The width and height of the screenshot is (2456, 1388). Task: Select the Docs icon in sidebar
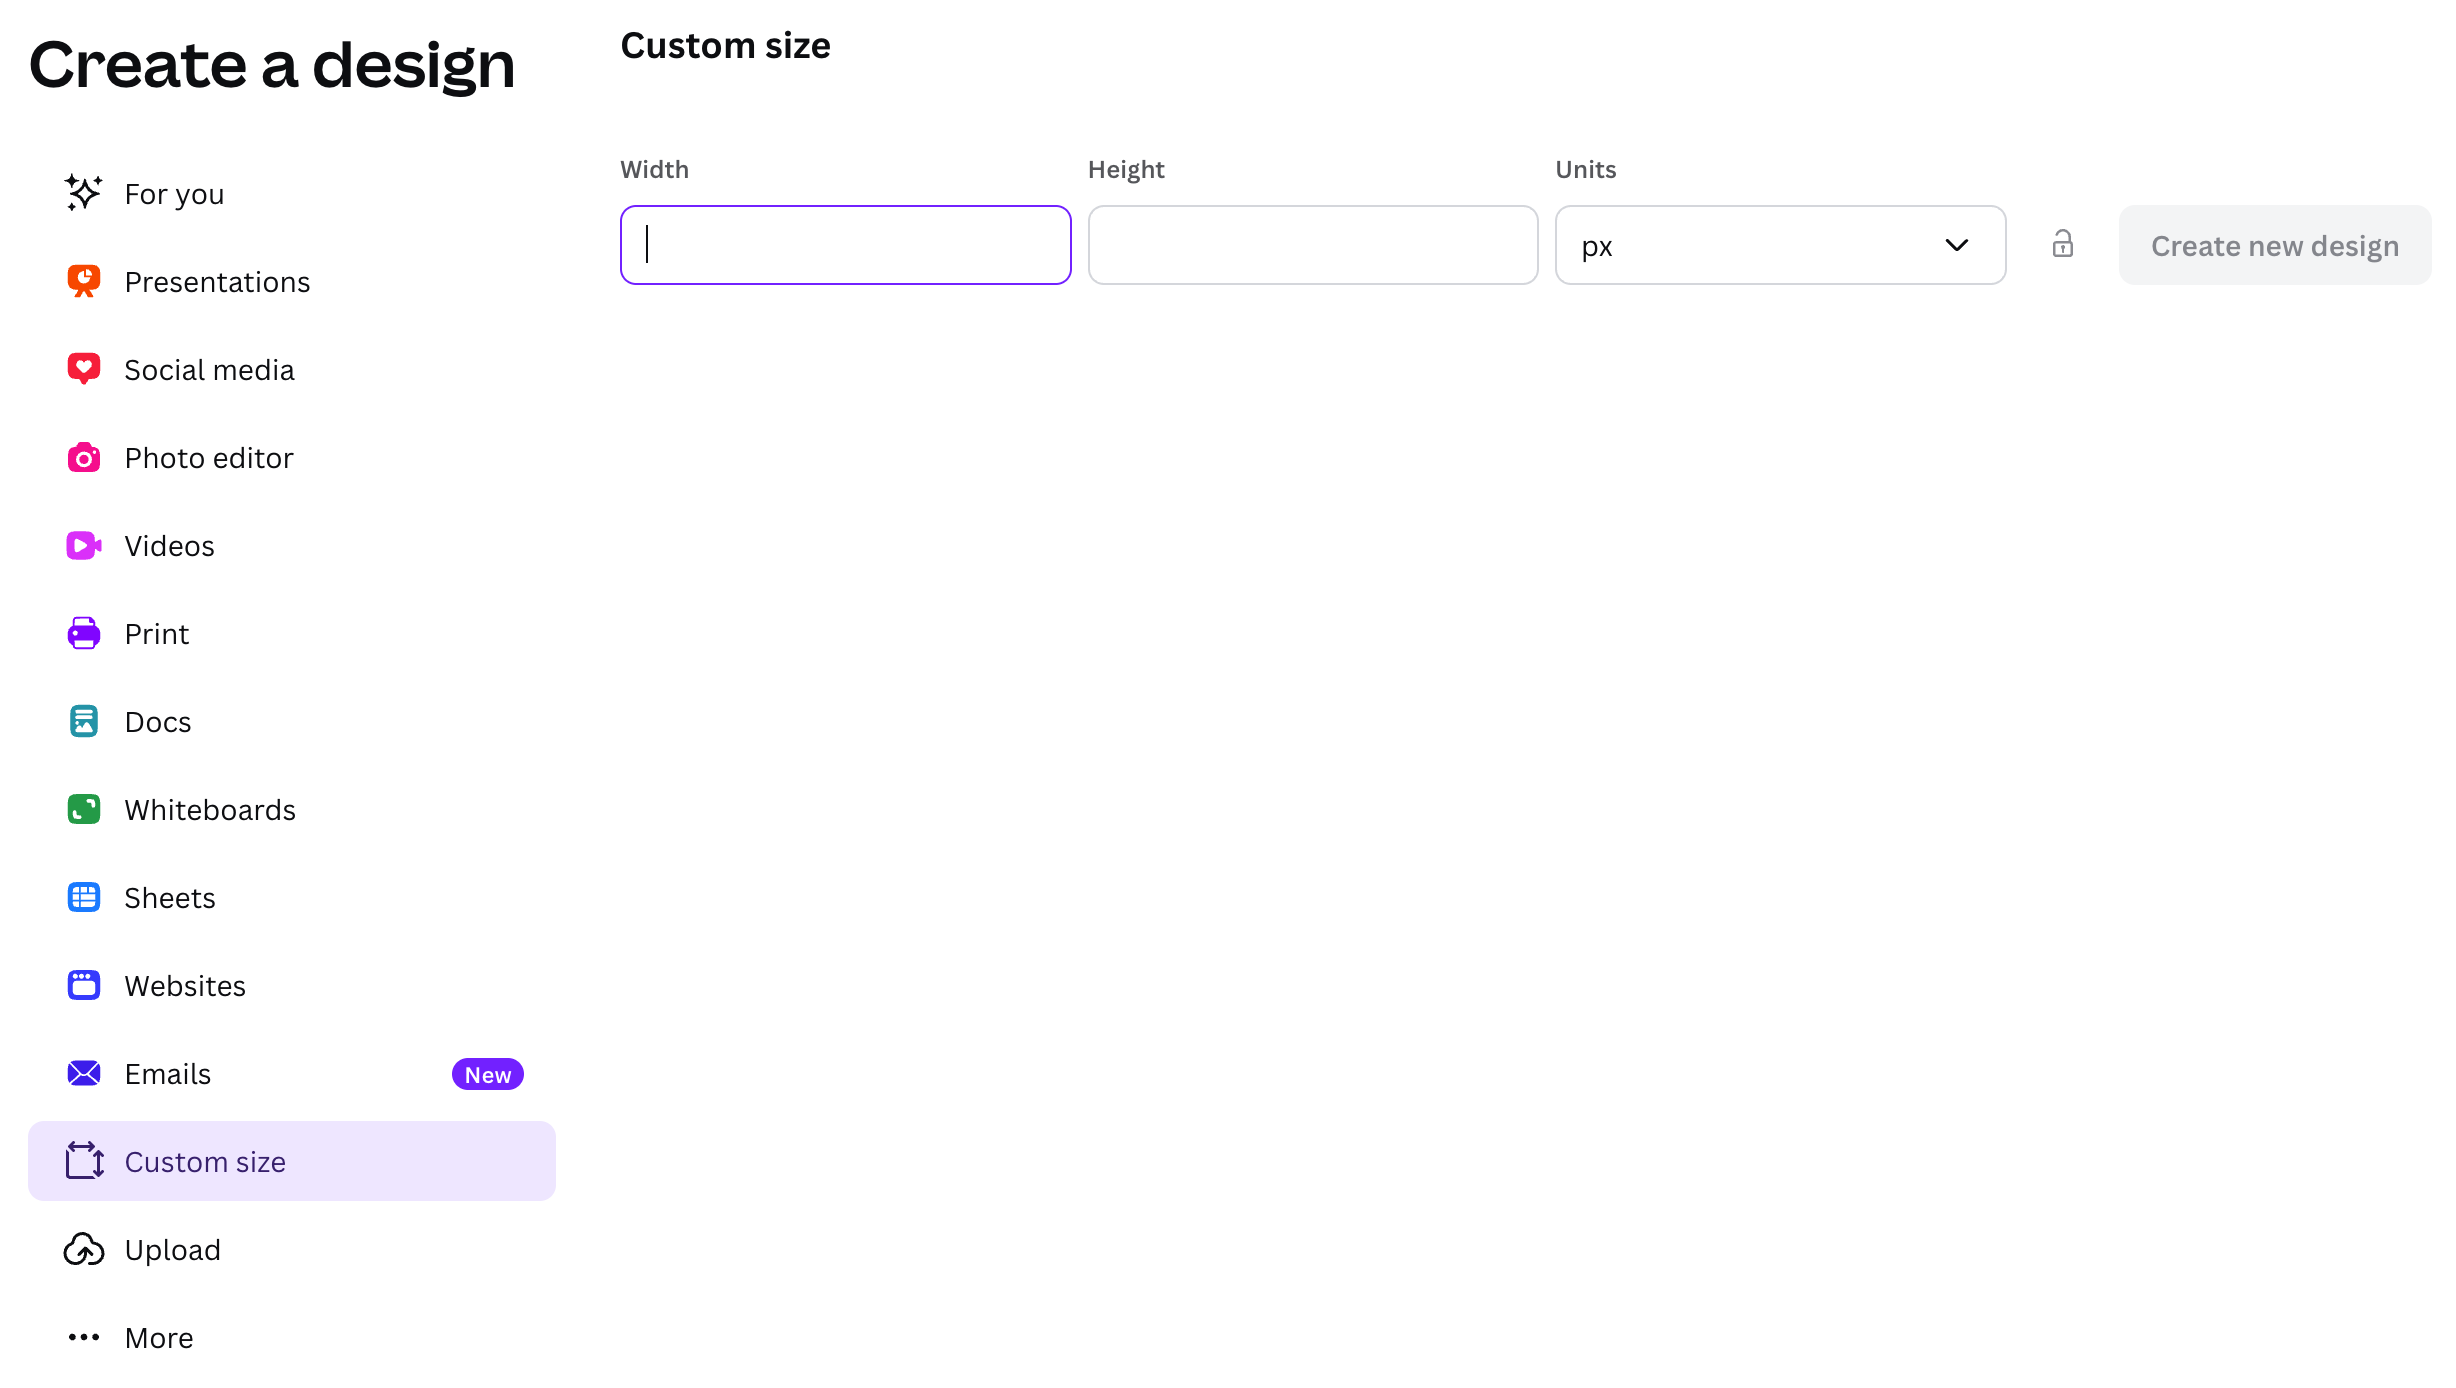click(x=83, y=721)
